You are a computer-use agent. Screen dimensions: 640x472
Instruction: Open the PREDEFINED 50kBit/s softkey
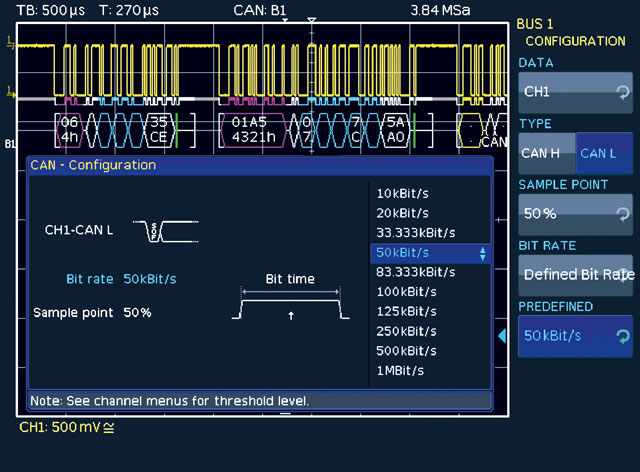click(576, 336)
